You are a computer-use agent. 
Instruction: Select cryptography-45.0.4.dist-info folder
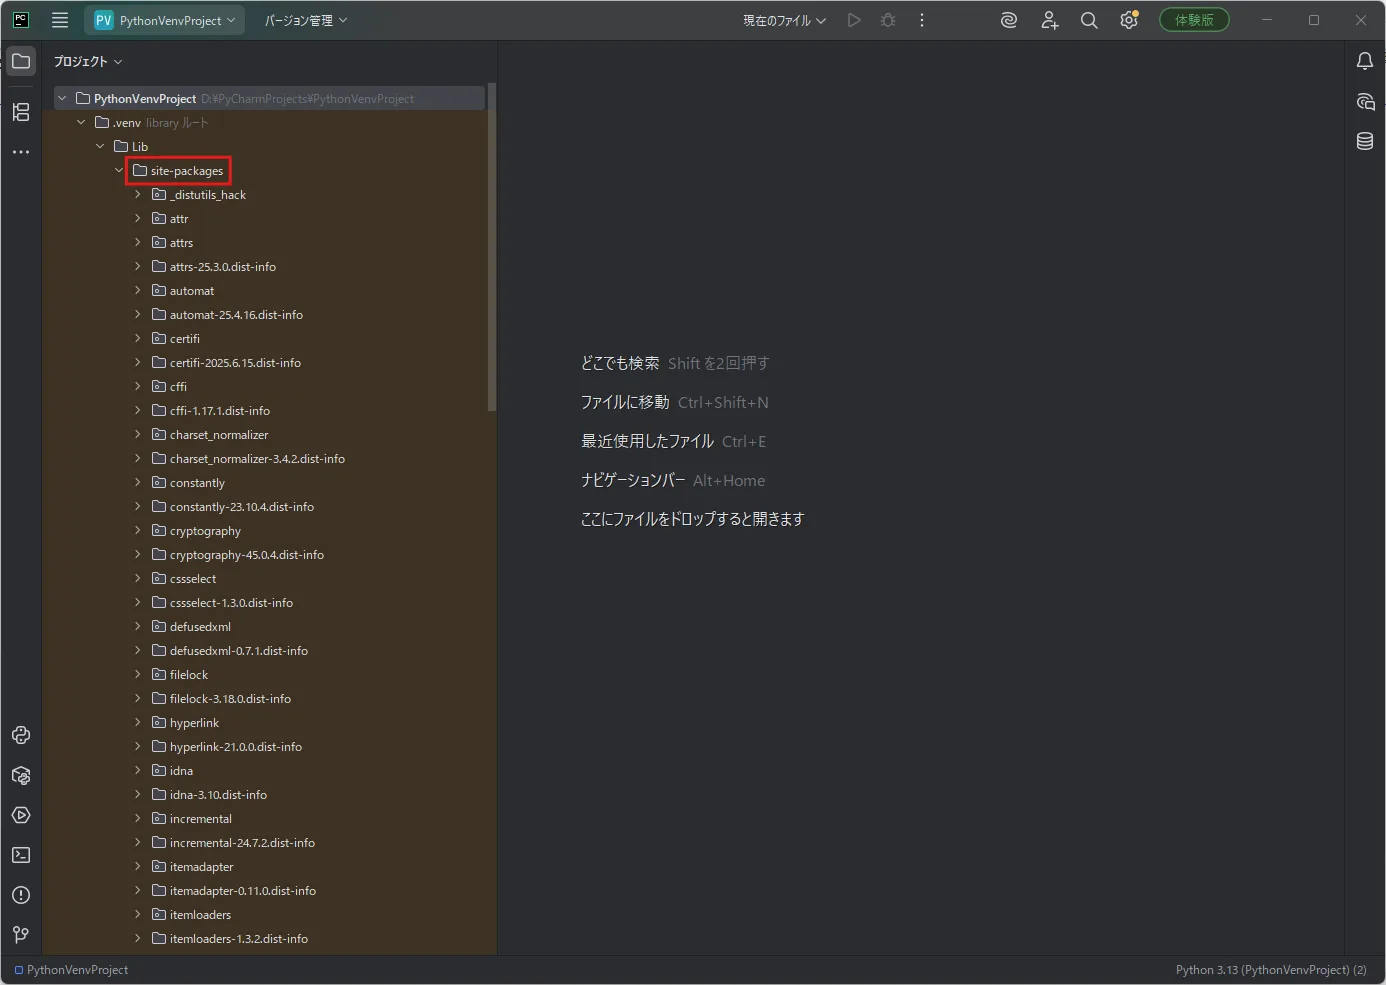[x=238, y=554]
